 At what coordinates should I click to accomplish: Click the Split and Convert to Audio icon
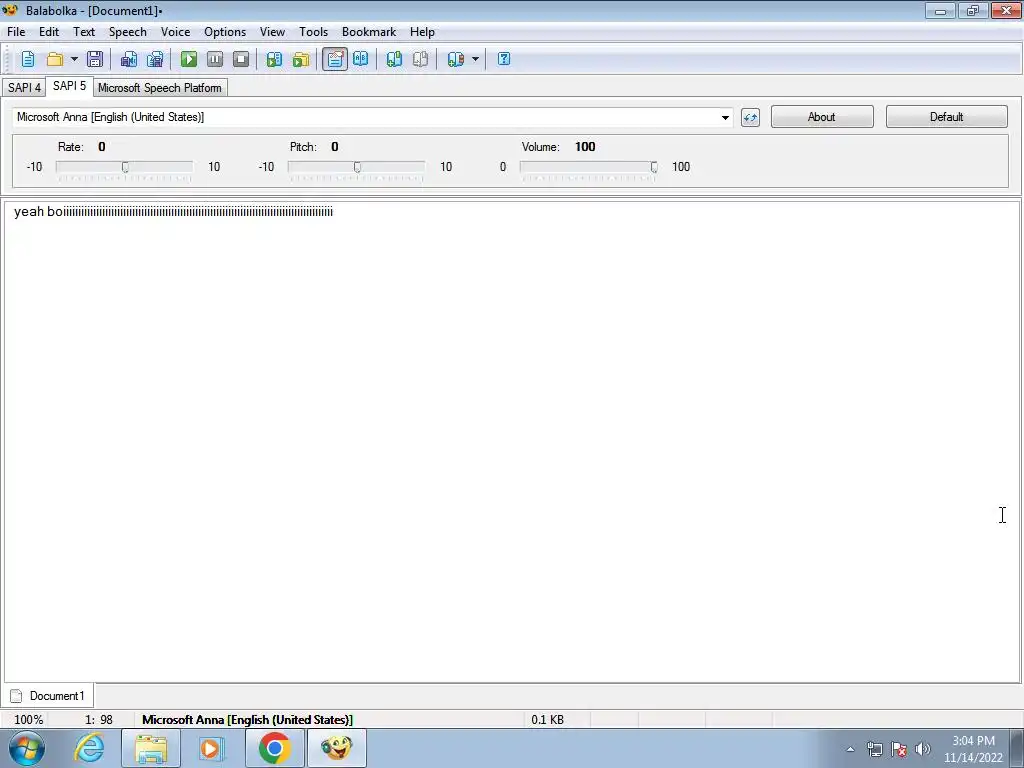pyautogui.click(x=155, y=59)
